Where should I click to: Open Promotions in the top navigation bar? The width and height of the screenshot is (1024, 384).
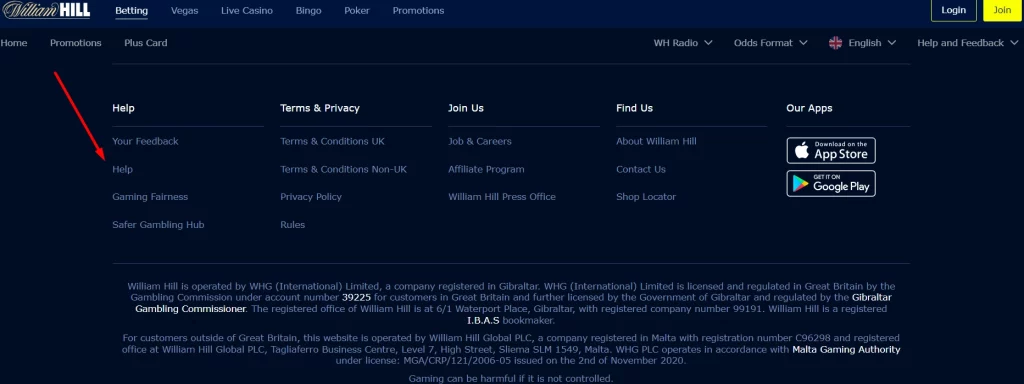tap(418, 10)
